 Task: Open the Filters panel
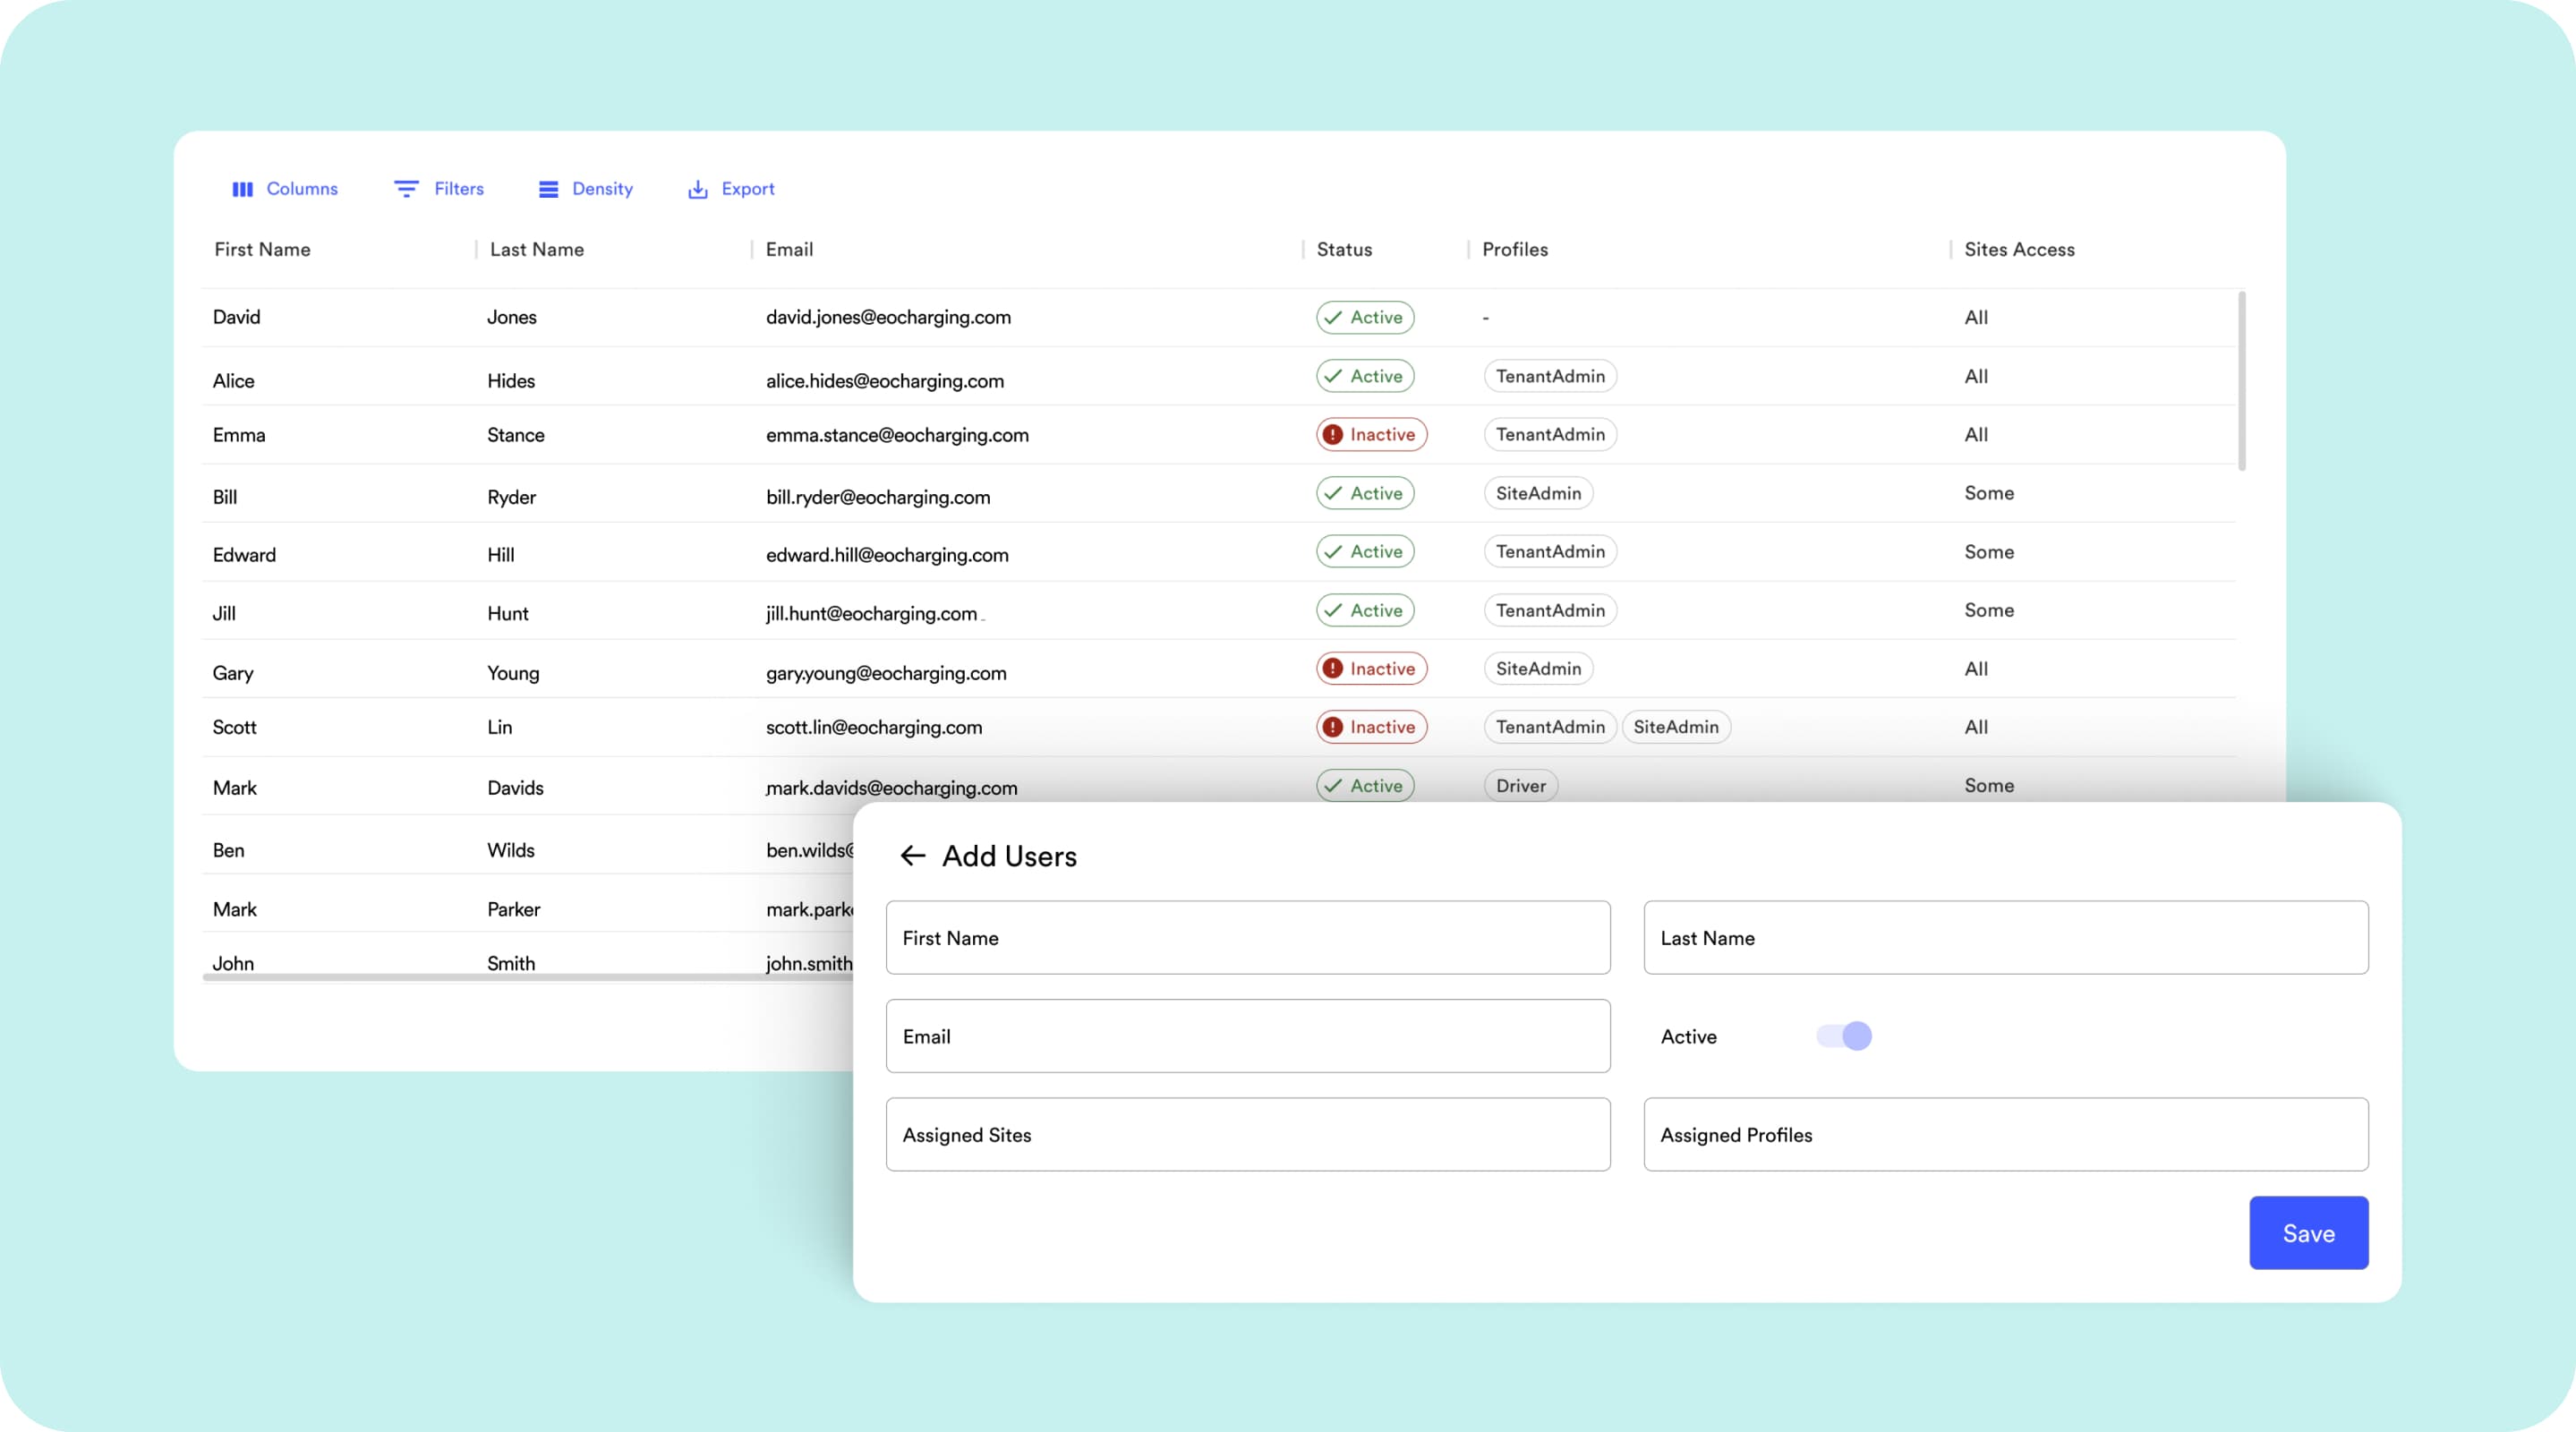tap(439, 189)
